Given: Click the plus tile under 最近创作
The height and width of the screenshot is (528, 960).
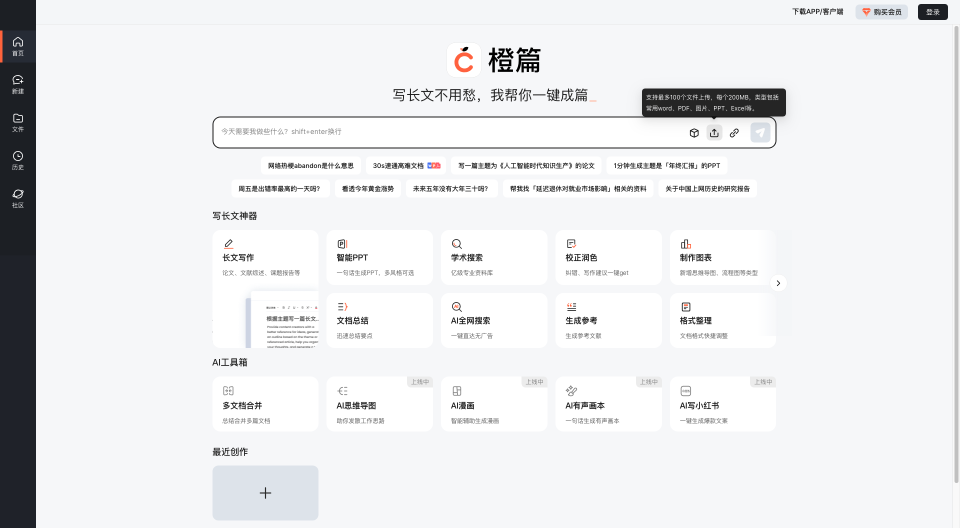Looking at the screenshot, I should pyautogui.click(x=265, y=493).
